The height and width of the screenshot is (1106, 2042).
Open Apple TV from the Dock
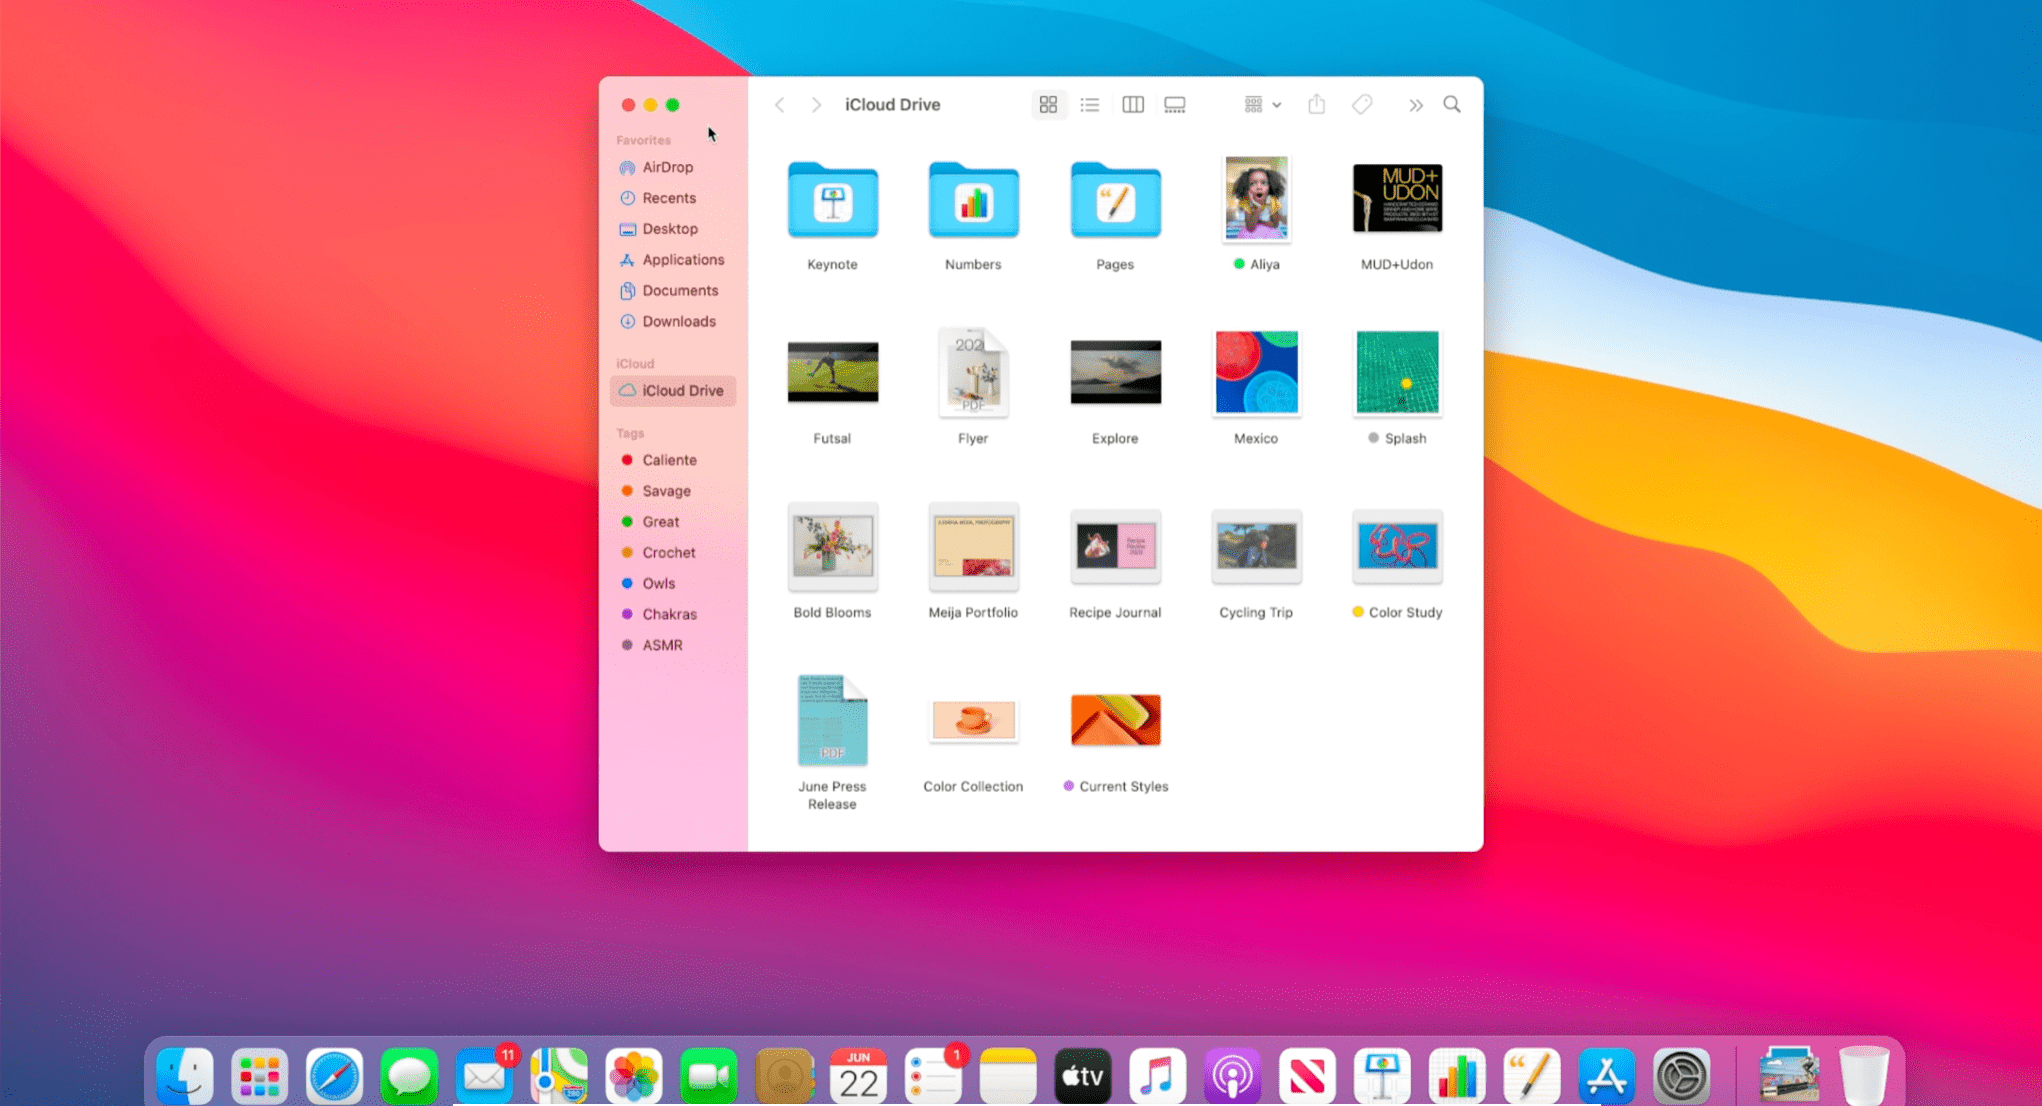click(x=1083, y=1076)
